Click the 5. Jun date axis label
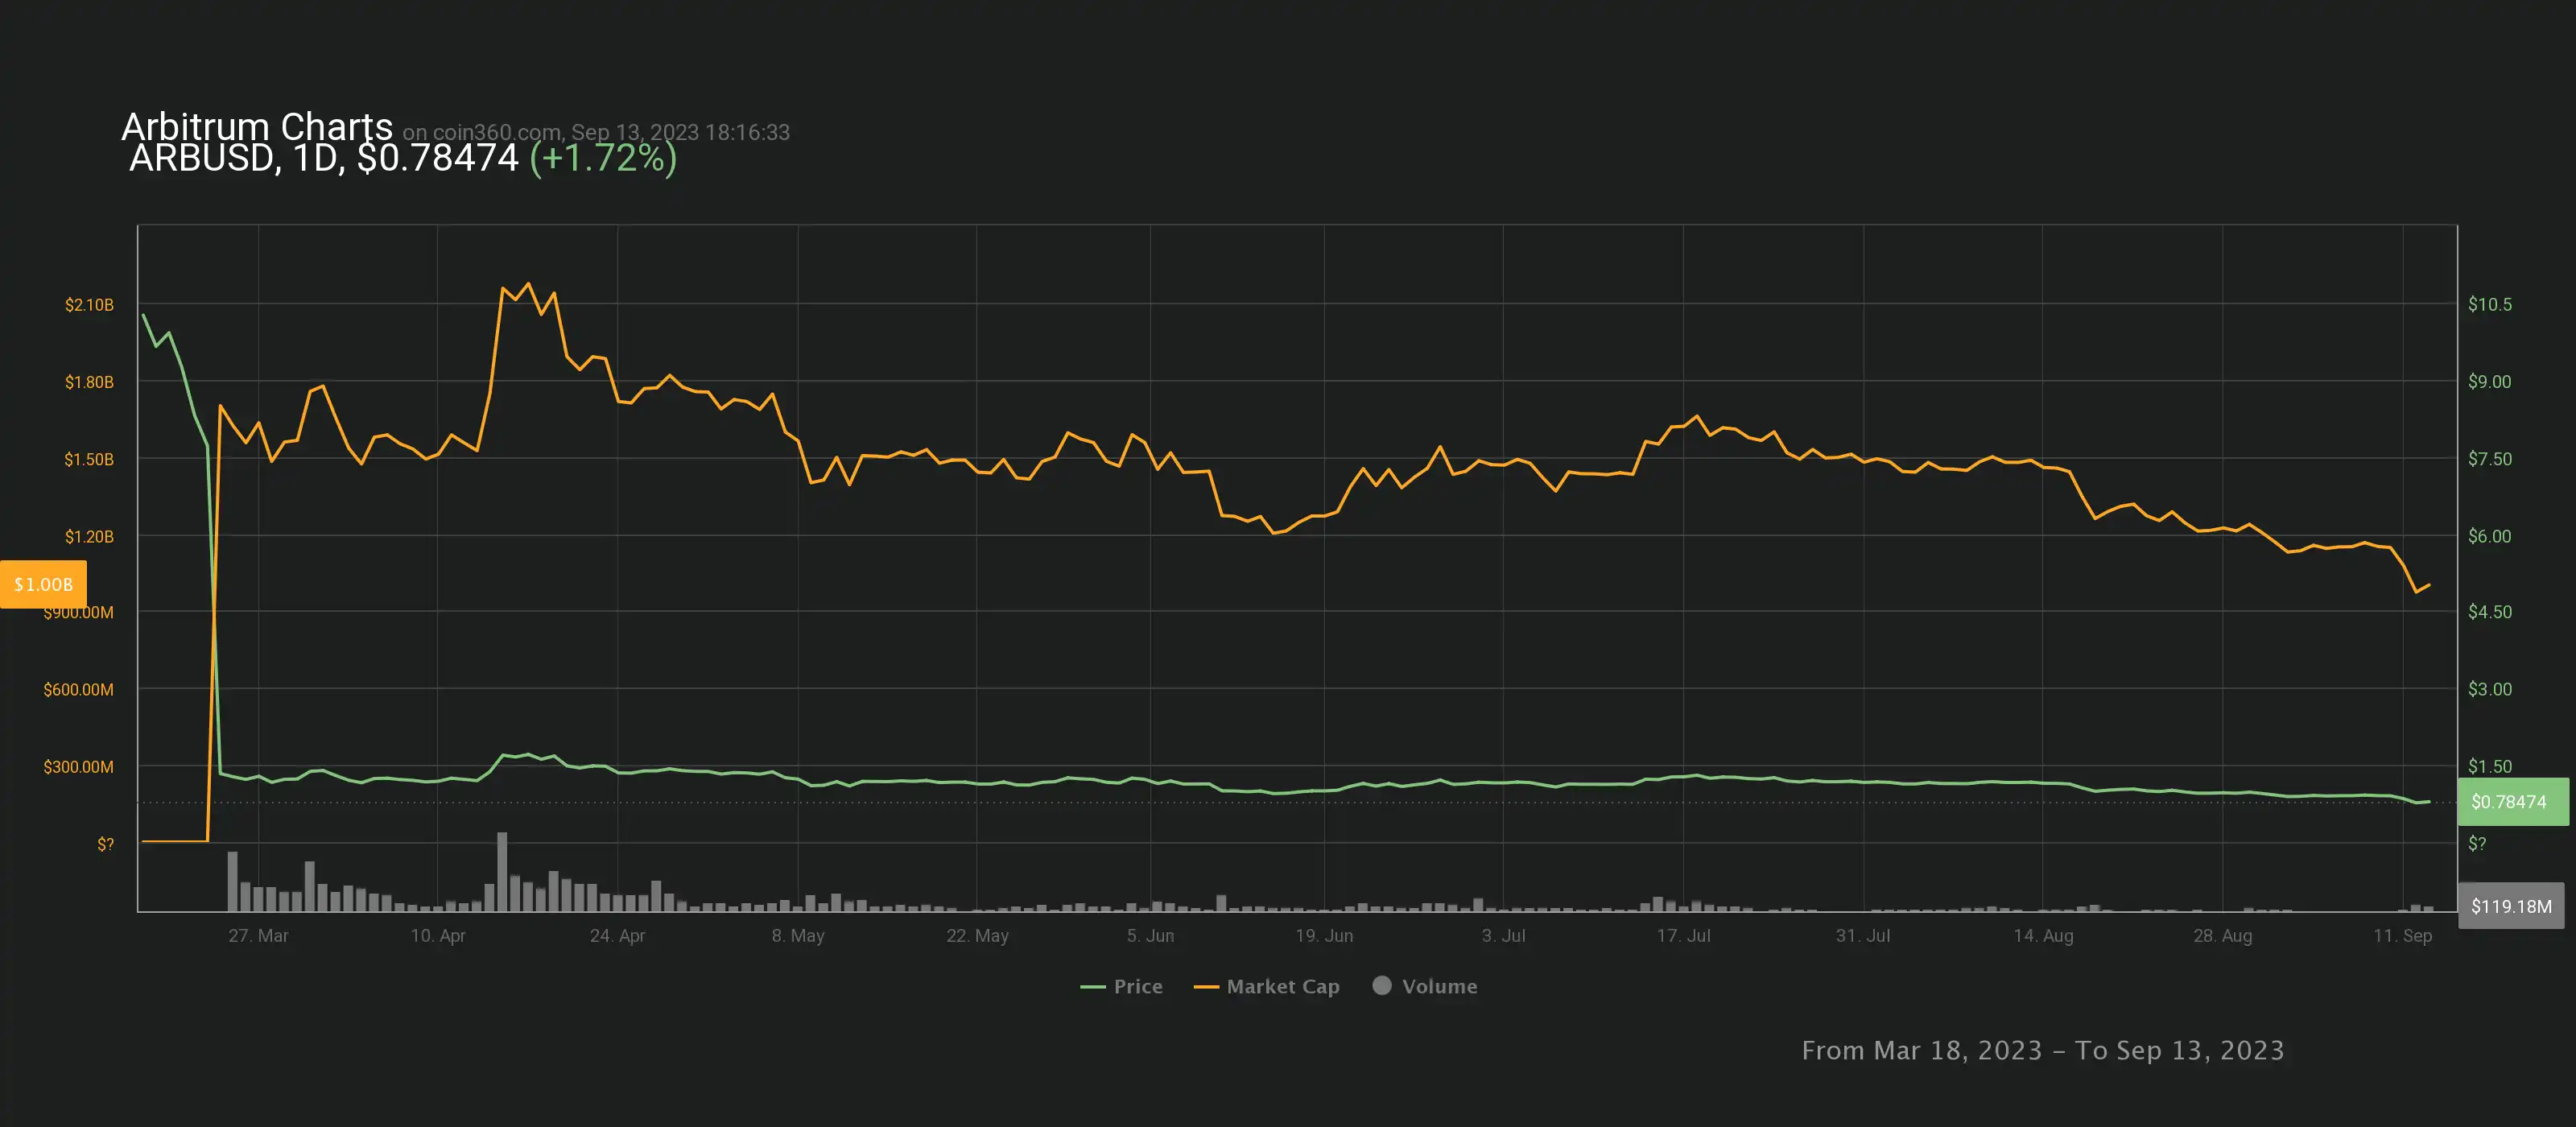Viewport: 2576px width, 1127px height. pyautogui.click(x=1150, y=935)
